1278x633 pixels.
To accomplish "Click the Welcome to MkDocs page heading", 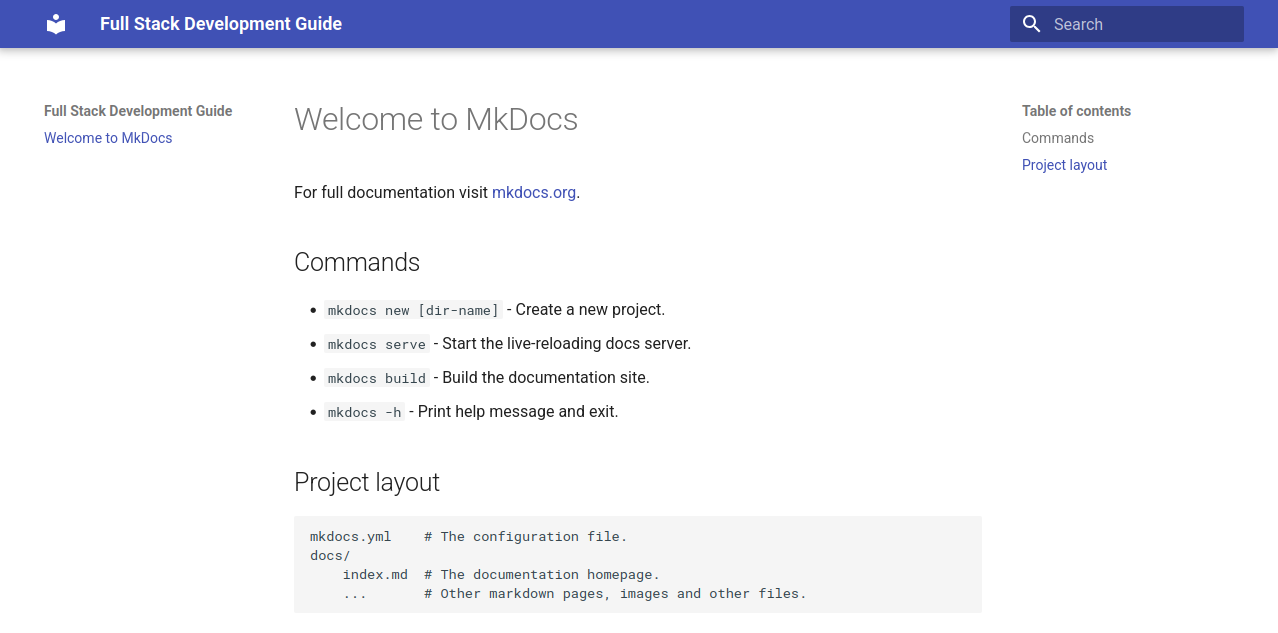I will (436, 119).
